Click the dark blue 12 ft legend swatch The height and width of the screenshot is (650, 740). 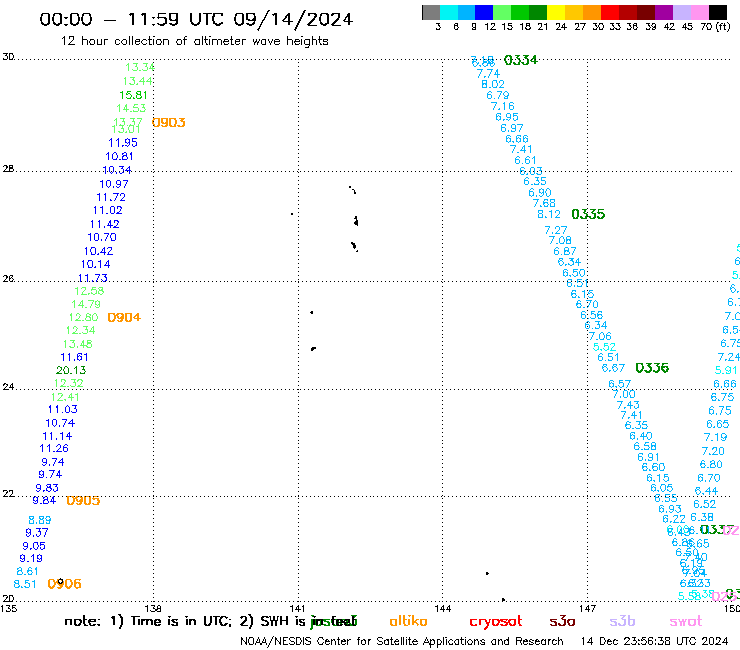pyautogui.click(x=484, y=12)
